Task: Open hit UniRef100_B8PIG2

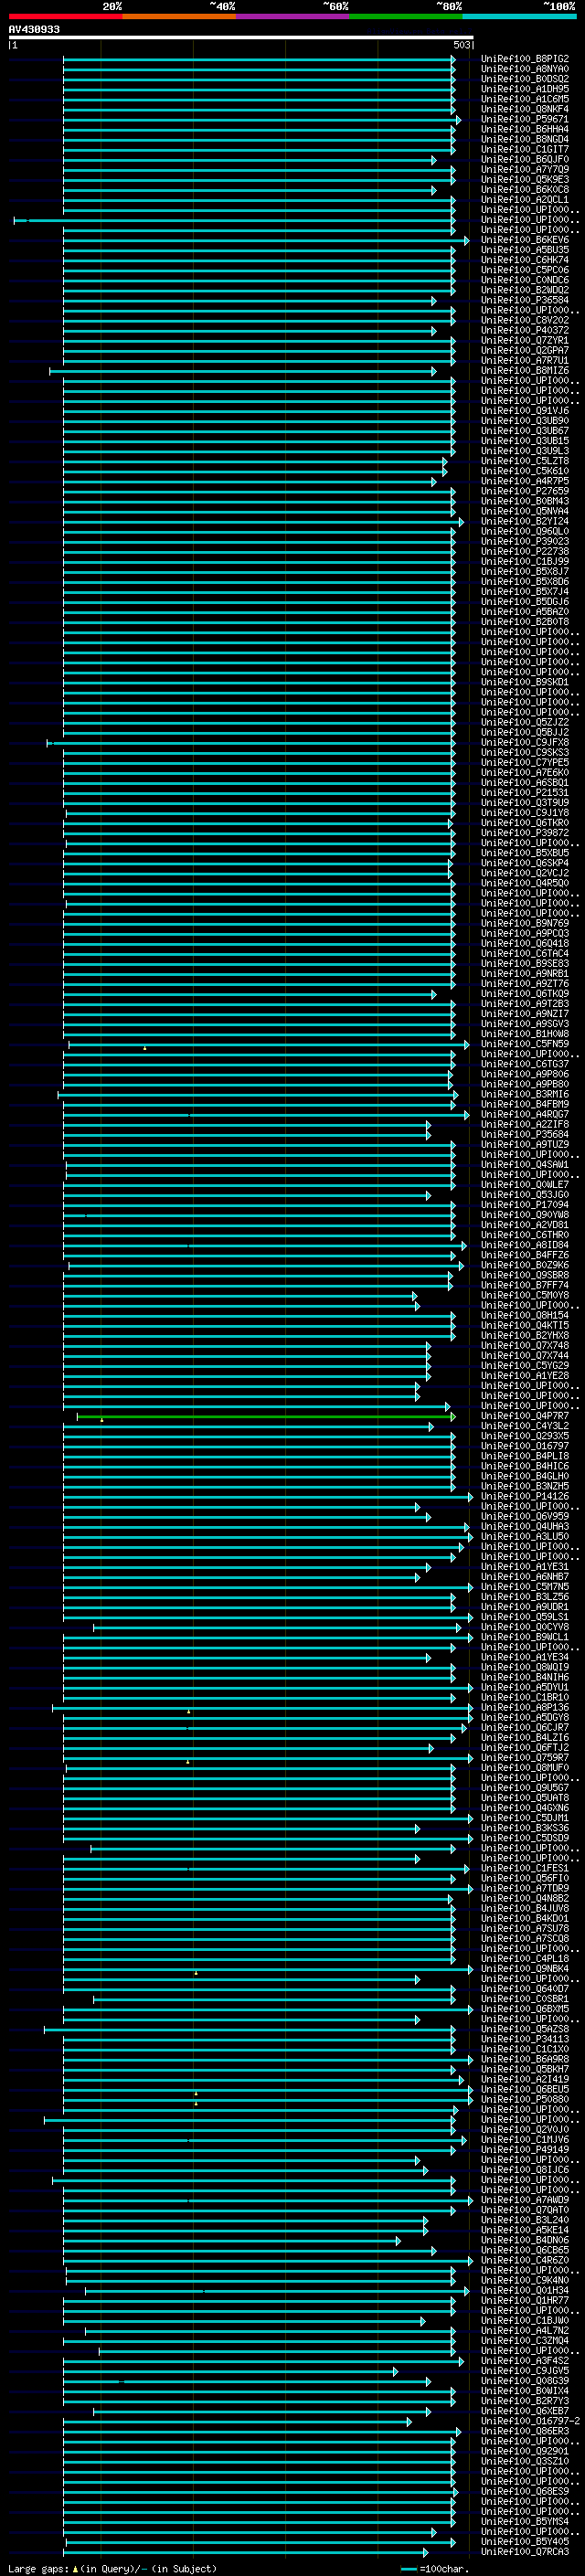Action: pos(524,59)
